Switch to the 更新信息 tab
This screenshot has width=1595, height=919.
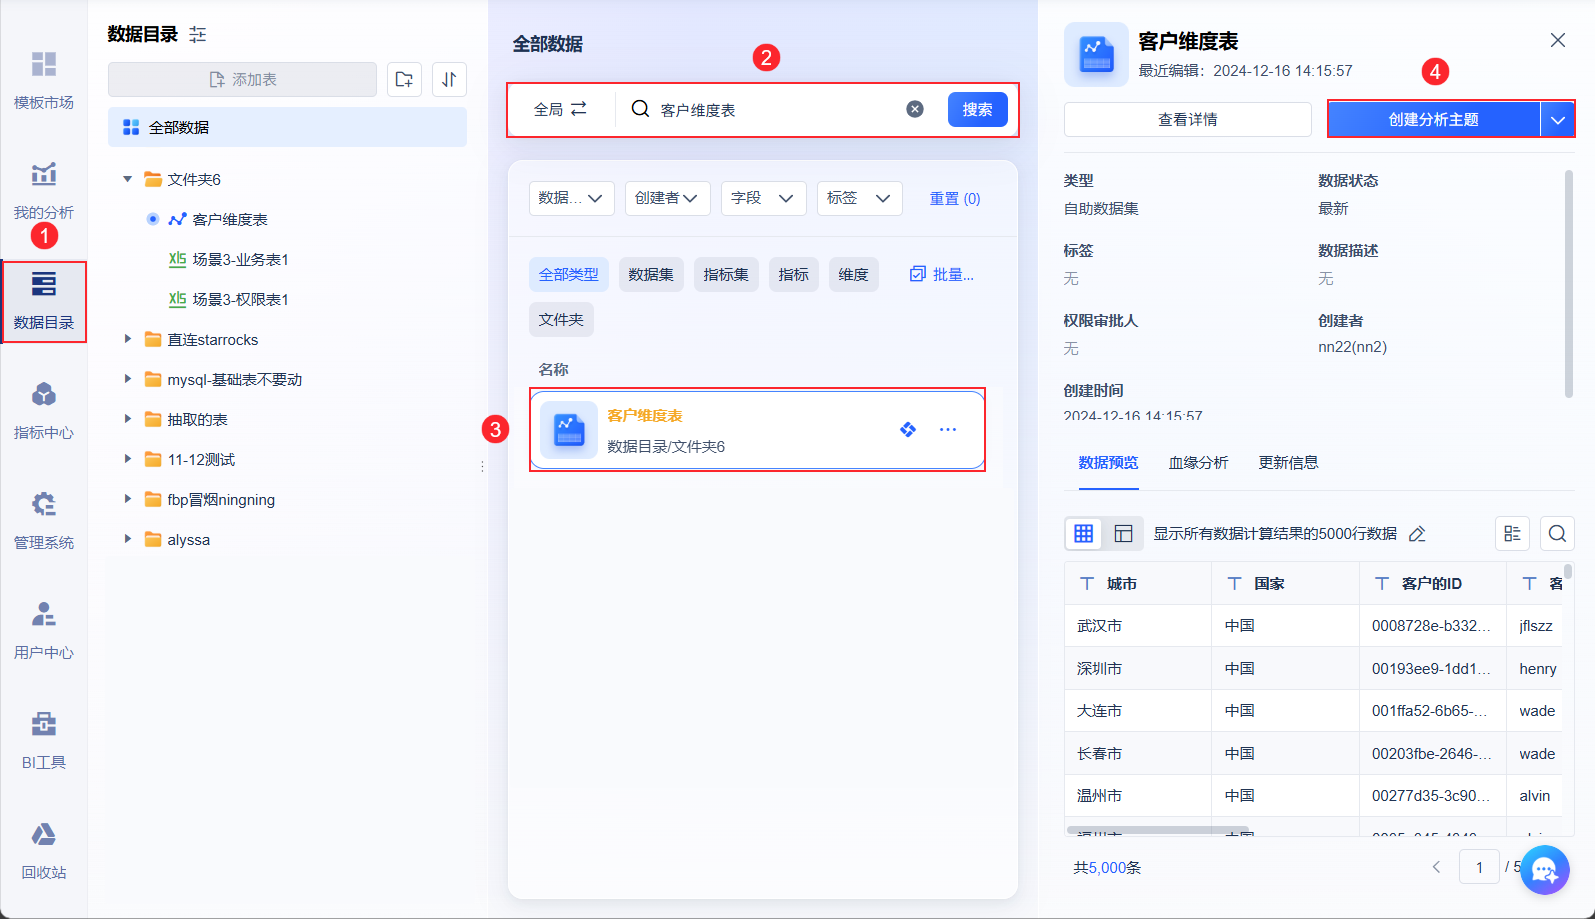coord(1288,463)
